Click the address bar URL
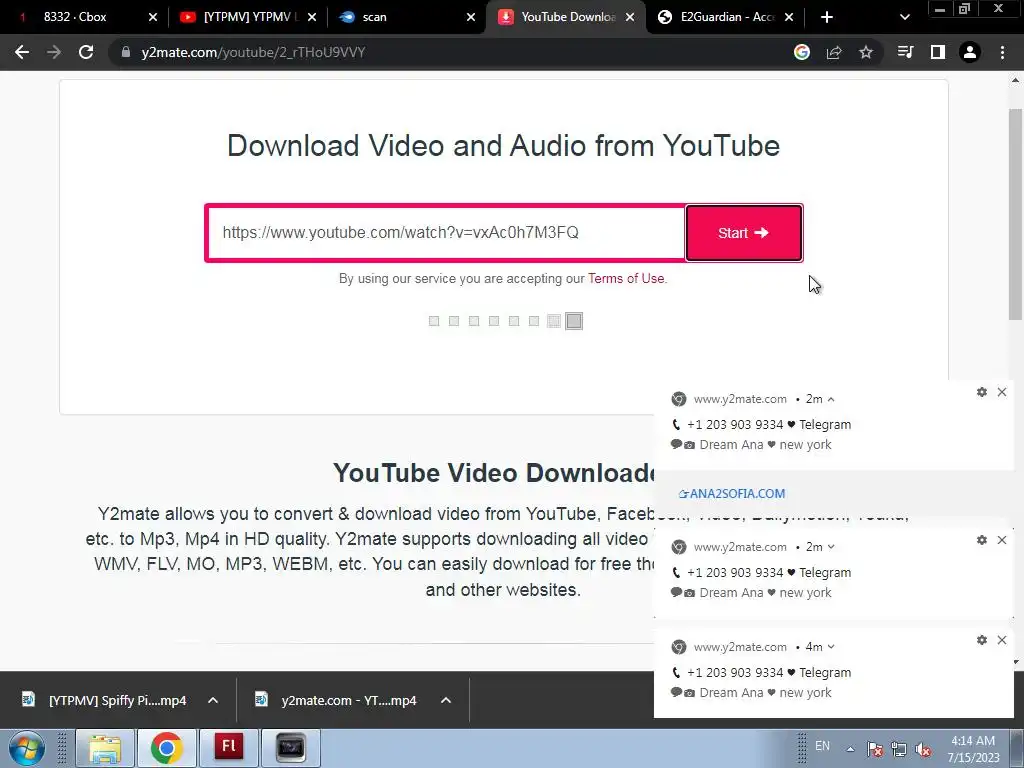The height and width of the screenshot is (768, 1024). click(x=253, y=52)
